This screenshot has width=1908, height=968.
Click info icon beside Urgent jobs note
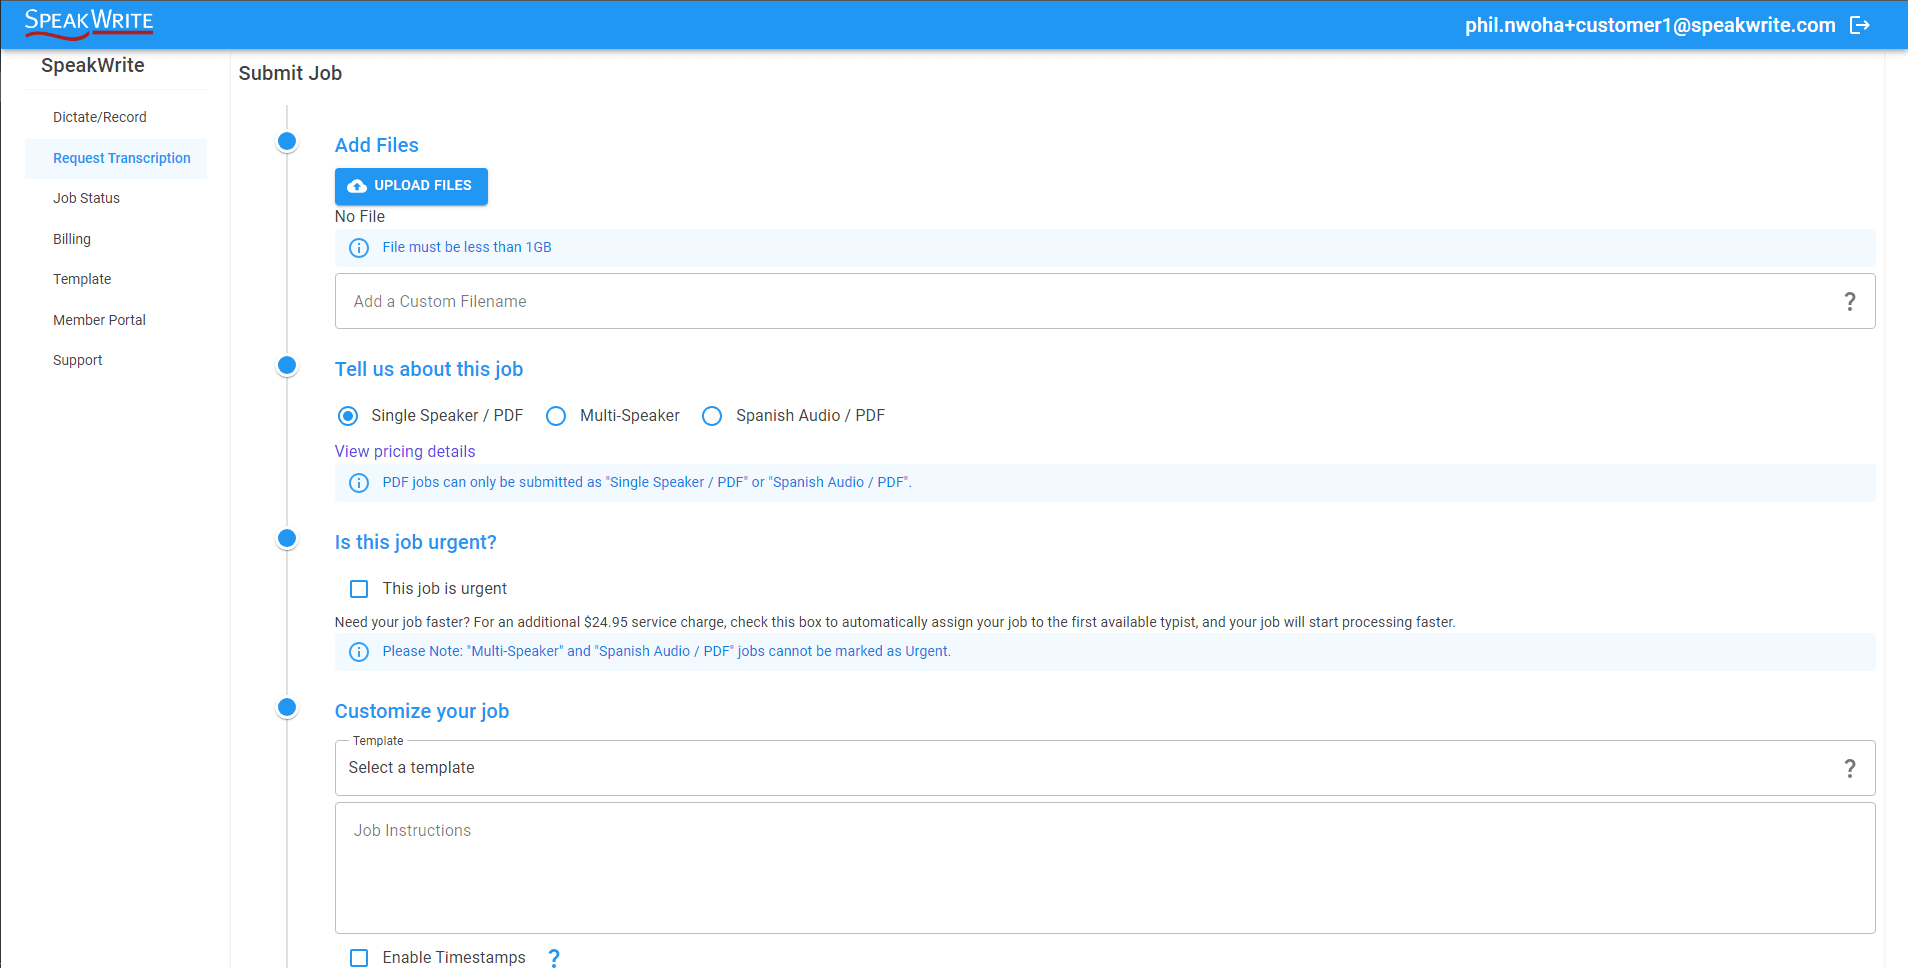(359, 652)
